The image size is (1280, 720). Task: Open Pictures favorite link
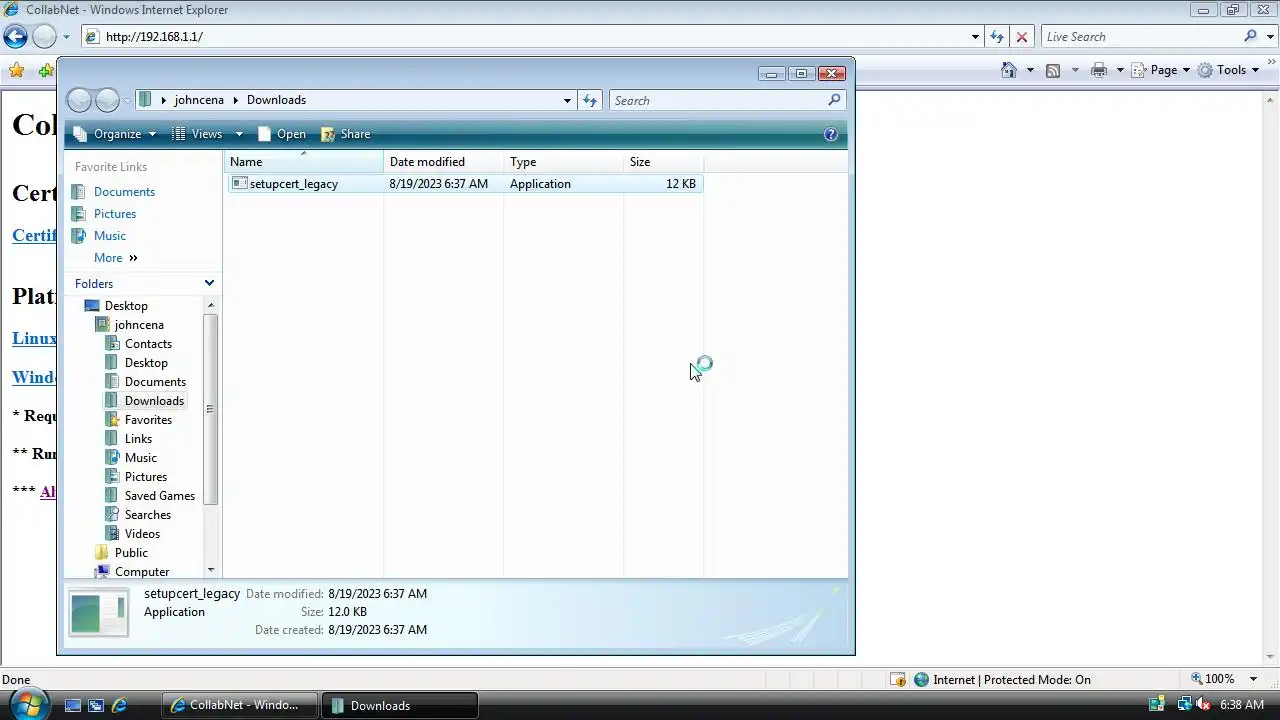(115, 214)
